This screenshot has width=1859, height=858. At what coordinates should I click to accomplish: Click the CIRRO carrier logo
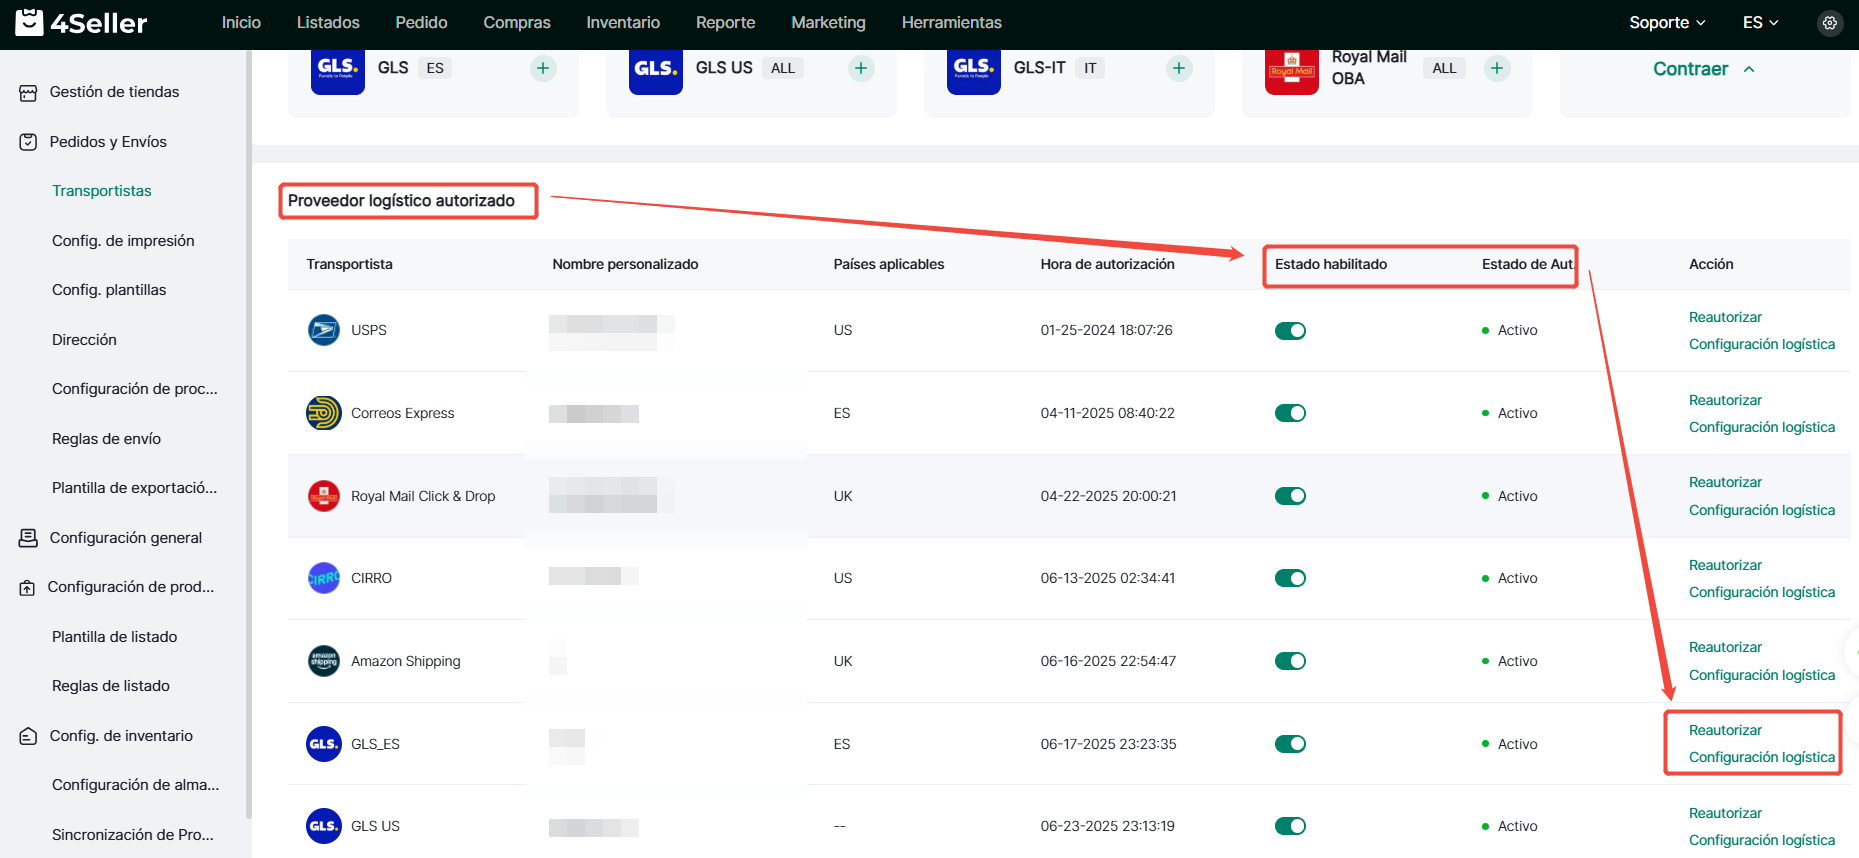pyautogui.click(x=324, y=578)
